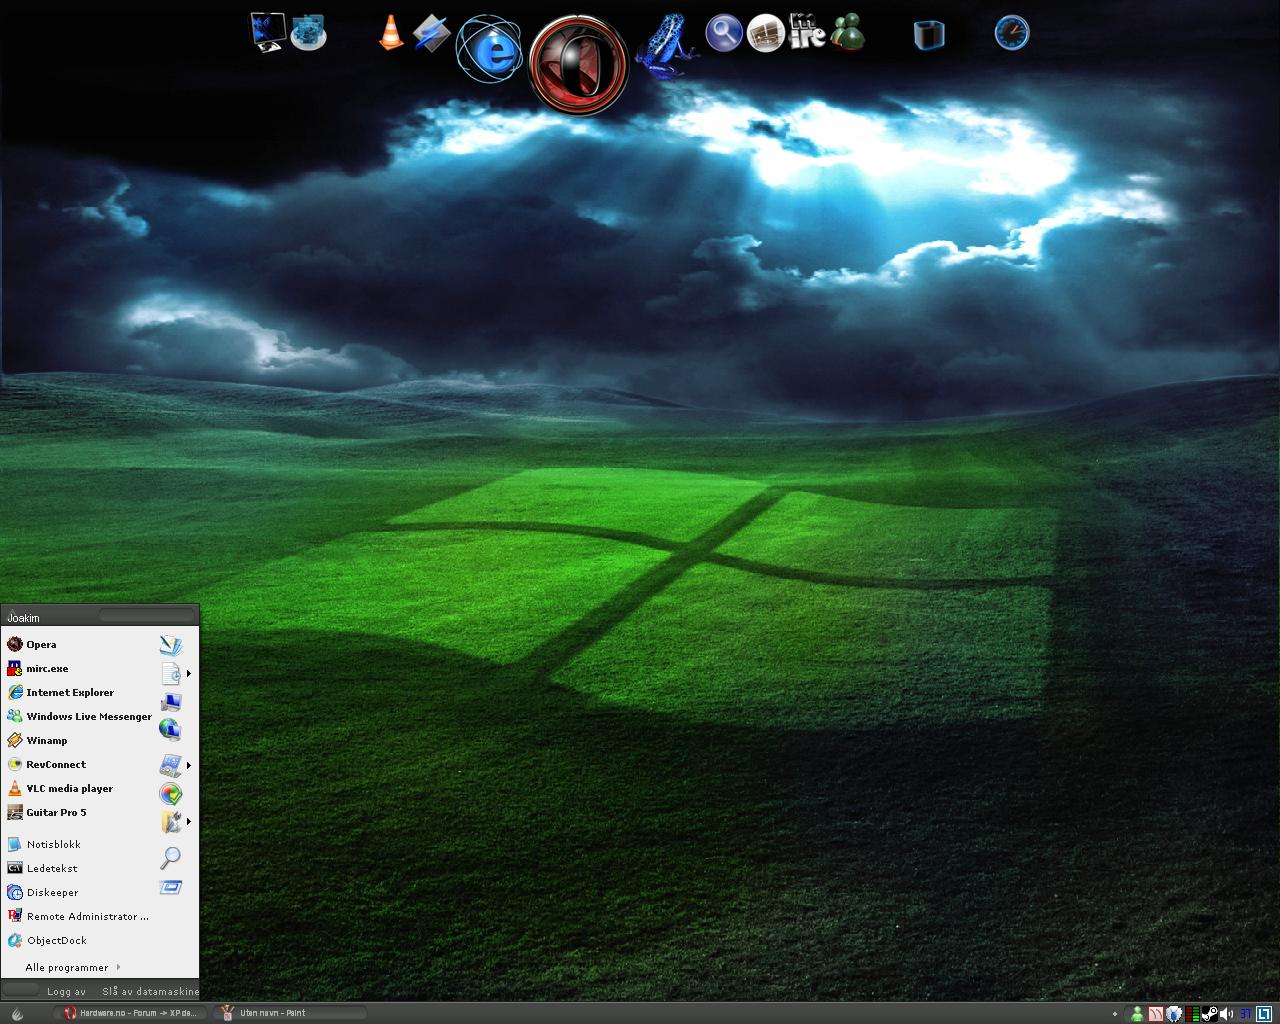The height and width of the screenshot is (1024, 1280).
Task: Click the blue 31 tray icon
Action: [1245, 1014]
